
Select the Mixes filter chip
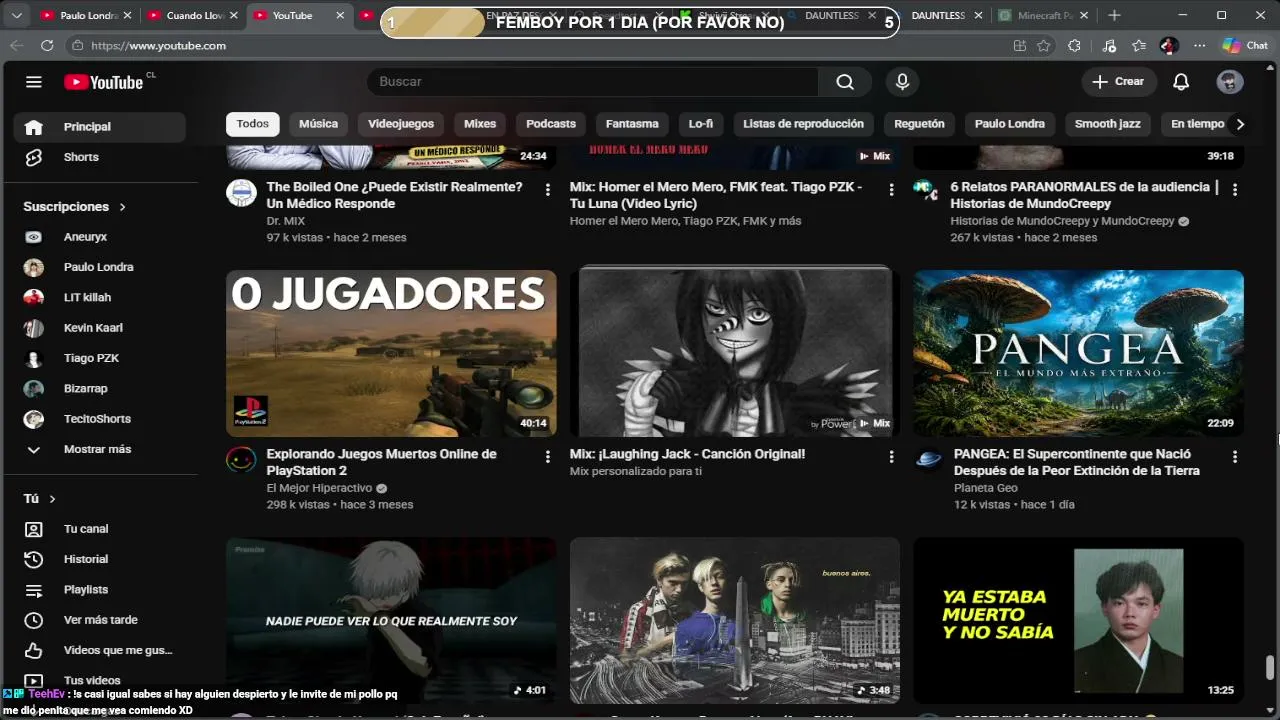coord(480,124)
